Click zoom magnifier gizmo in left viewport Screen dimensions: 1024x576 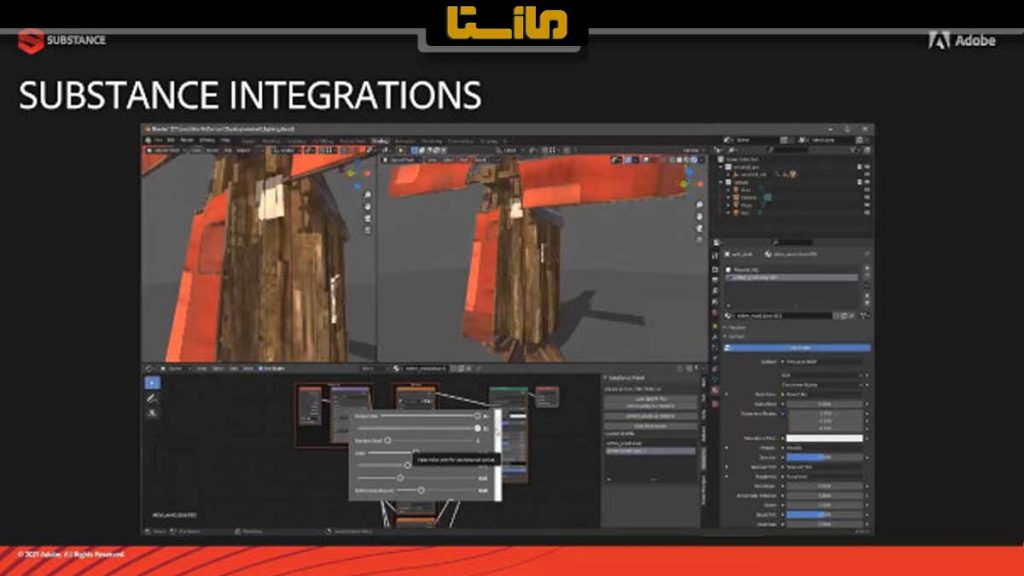(368, 195)
